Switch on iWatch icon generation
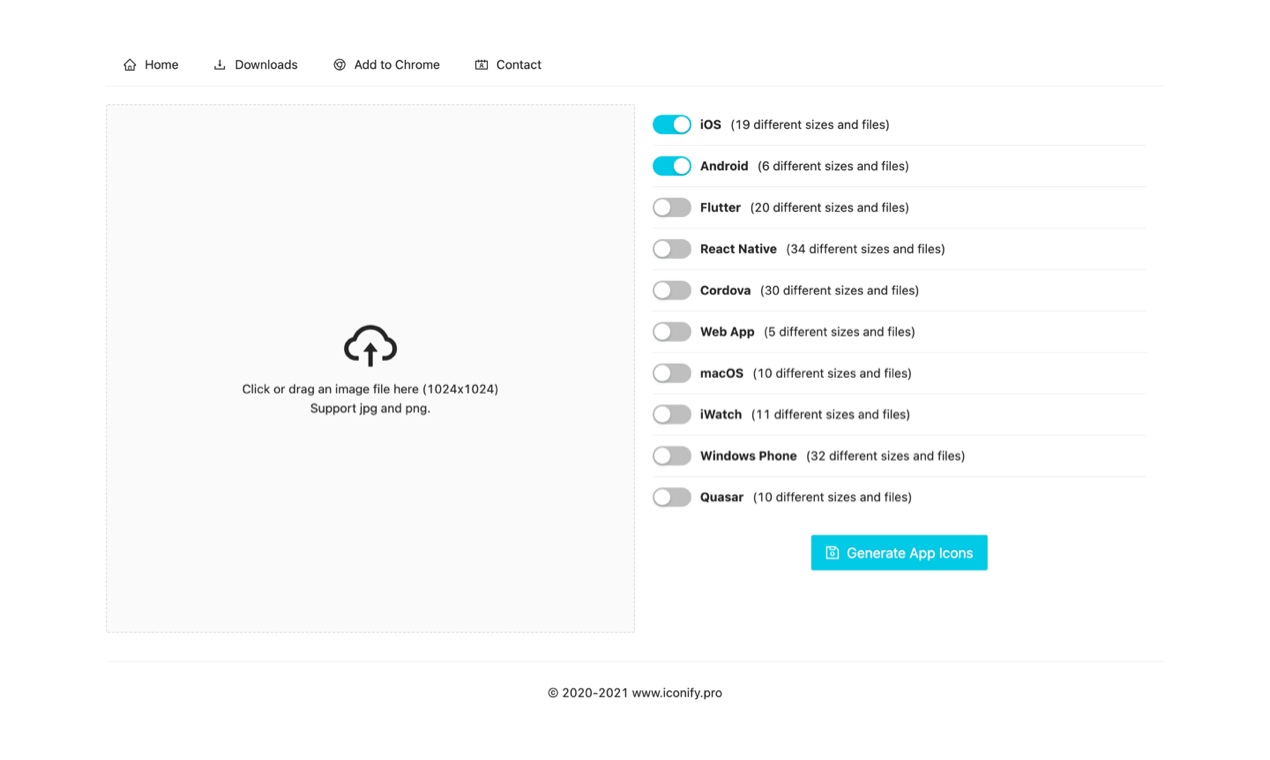1270x760 pixels. (x=671, y=414)
